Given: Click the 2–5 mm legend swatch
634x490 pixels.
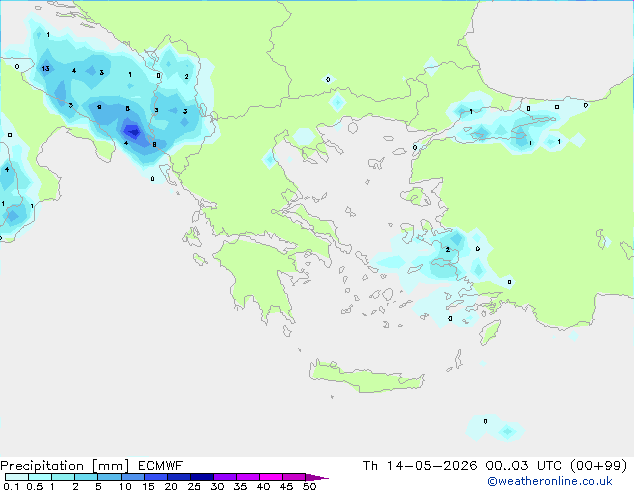Looking at the screenshot, I should click(x=86, y=477).
